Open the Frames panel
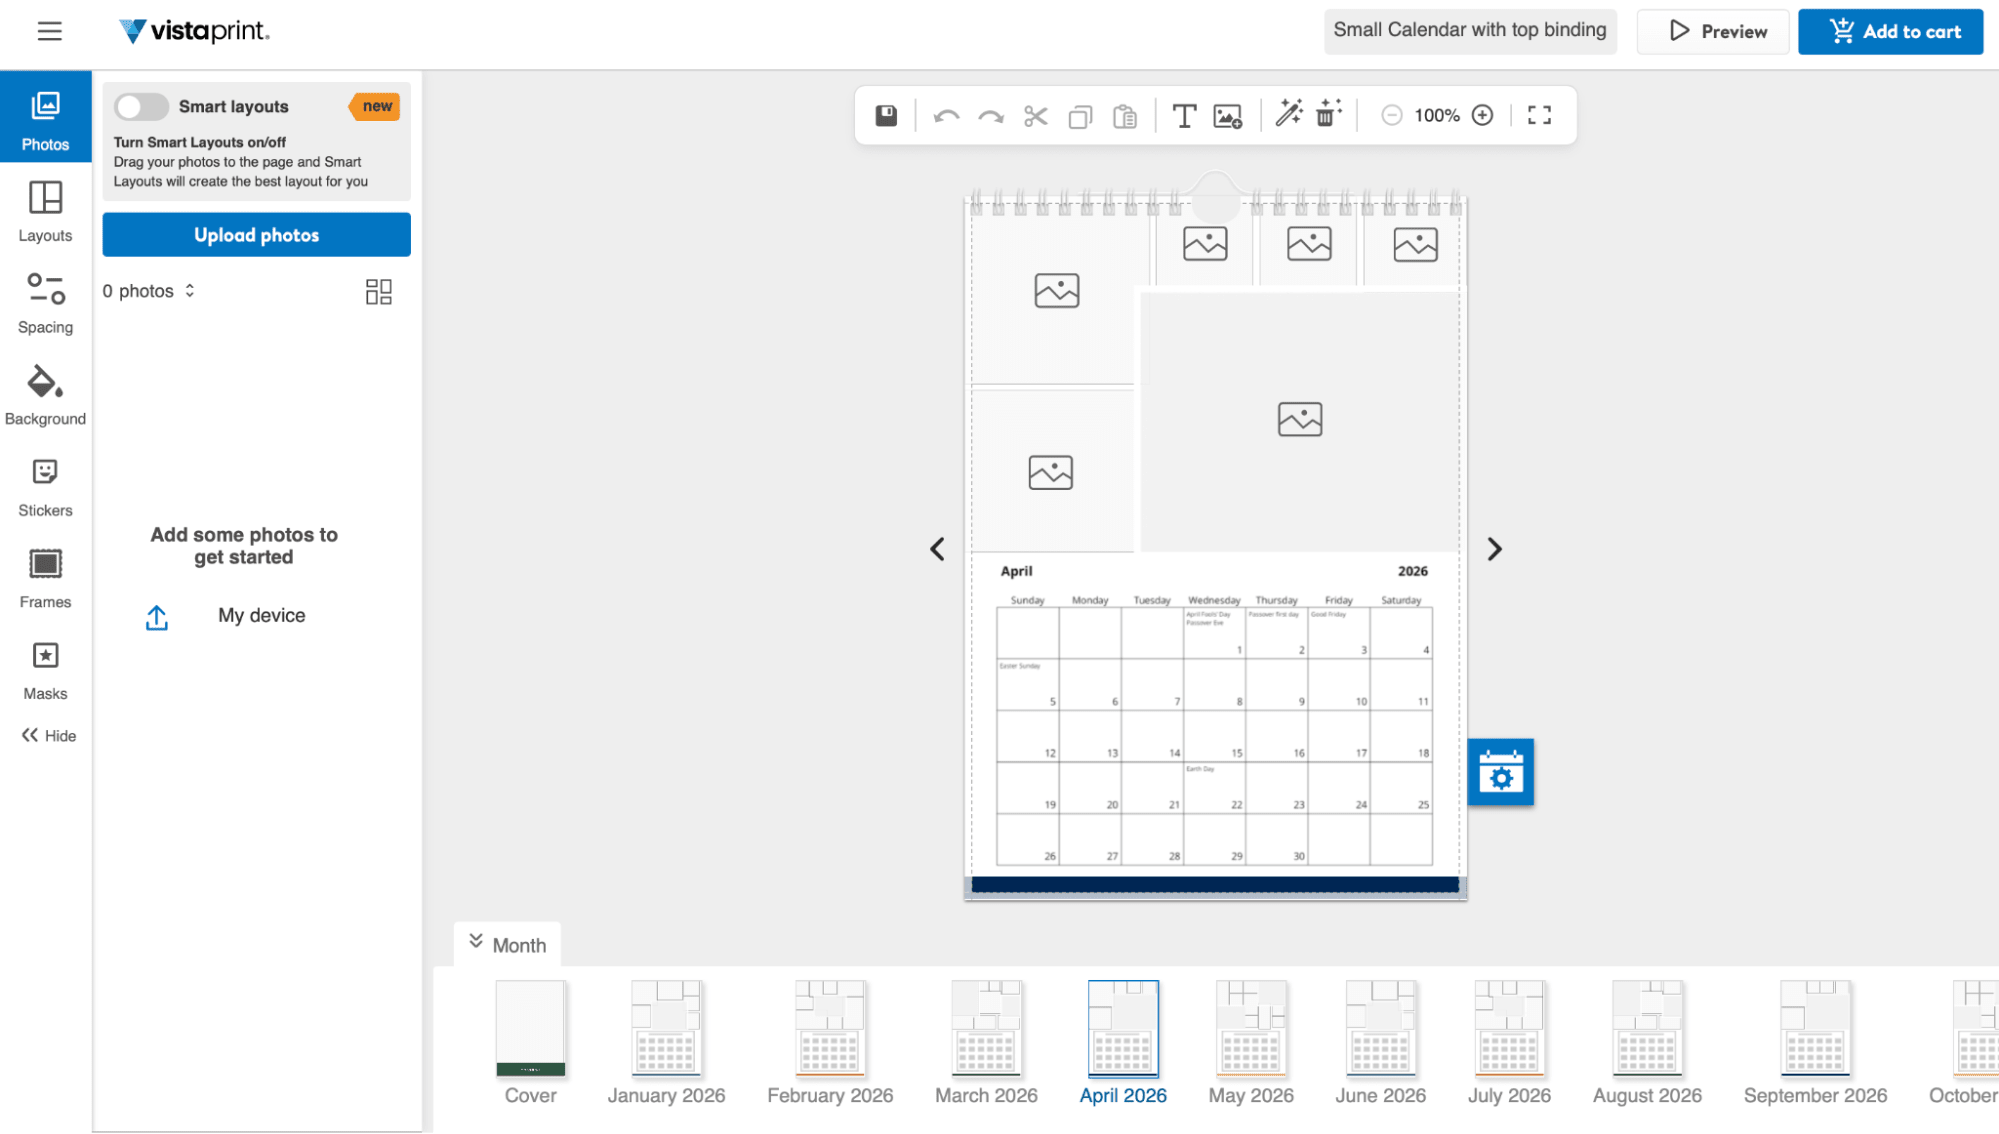The width and height of the screenshot is (1999, 1134). point(45,576)
